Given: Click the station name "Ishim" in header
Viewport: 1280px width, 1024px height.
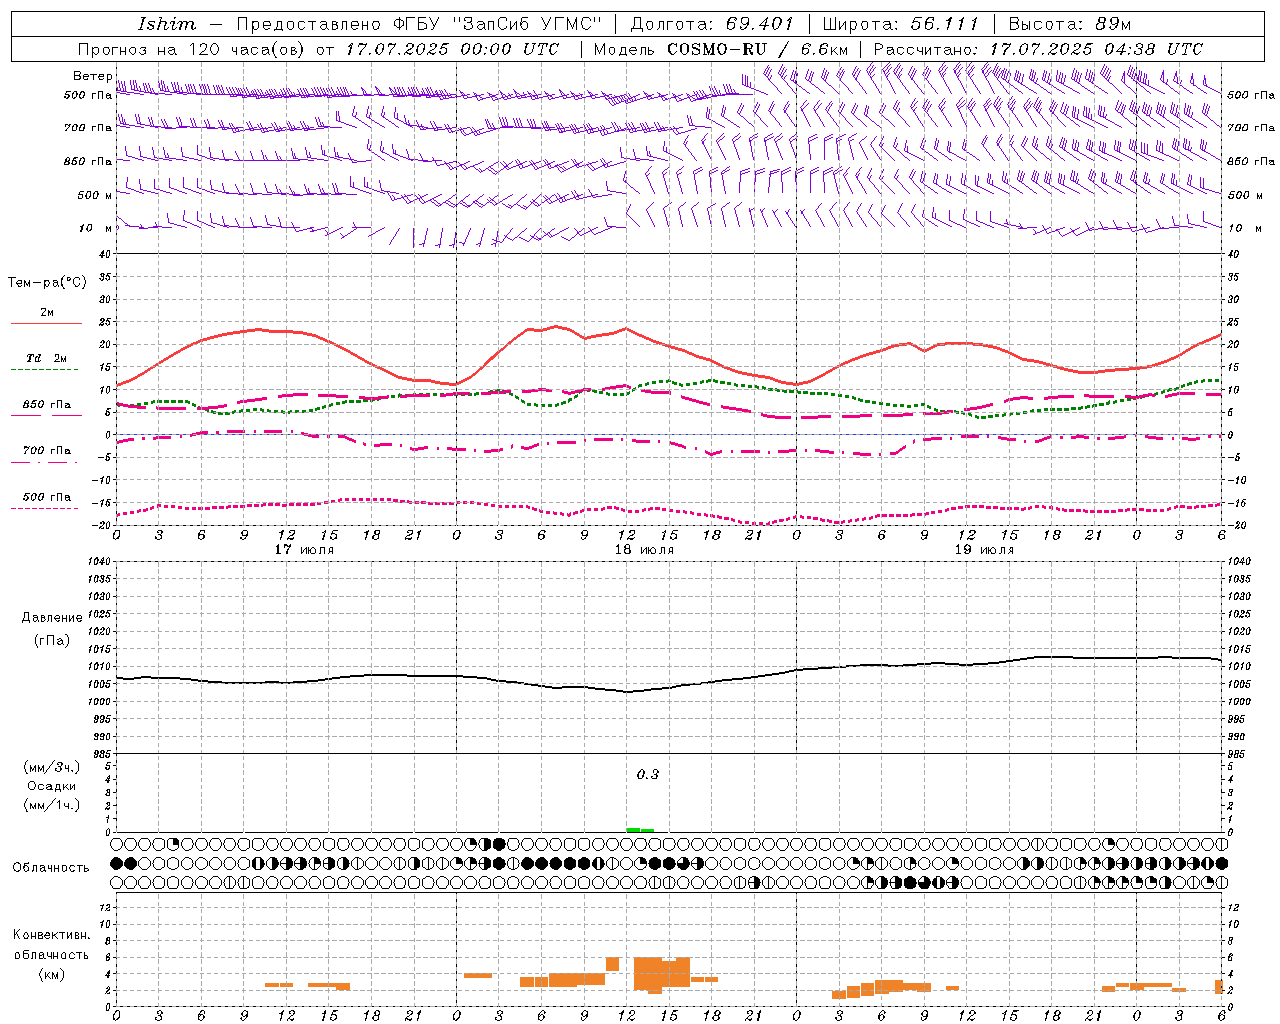Looking at the screenshot, I should coord(167,24).
